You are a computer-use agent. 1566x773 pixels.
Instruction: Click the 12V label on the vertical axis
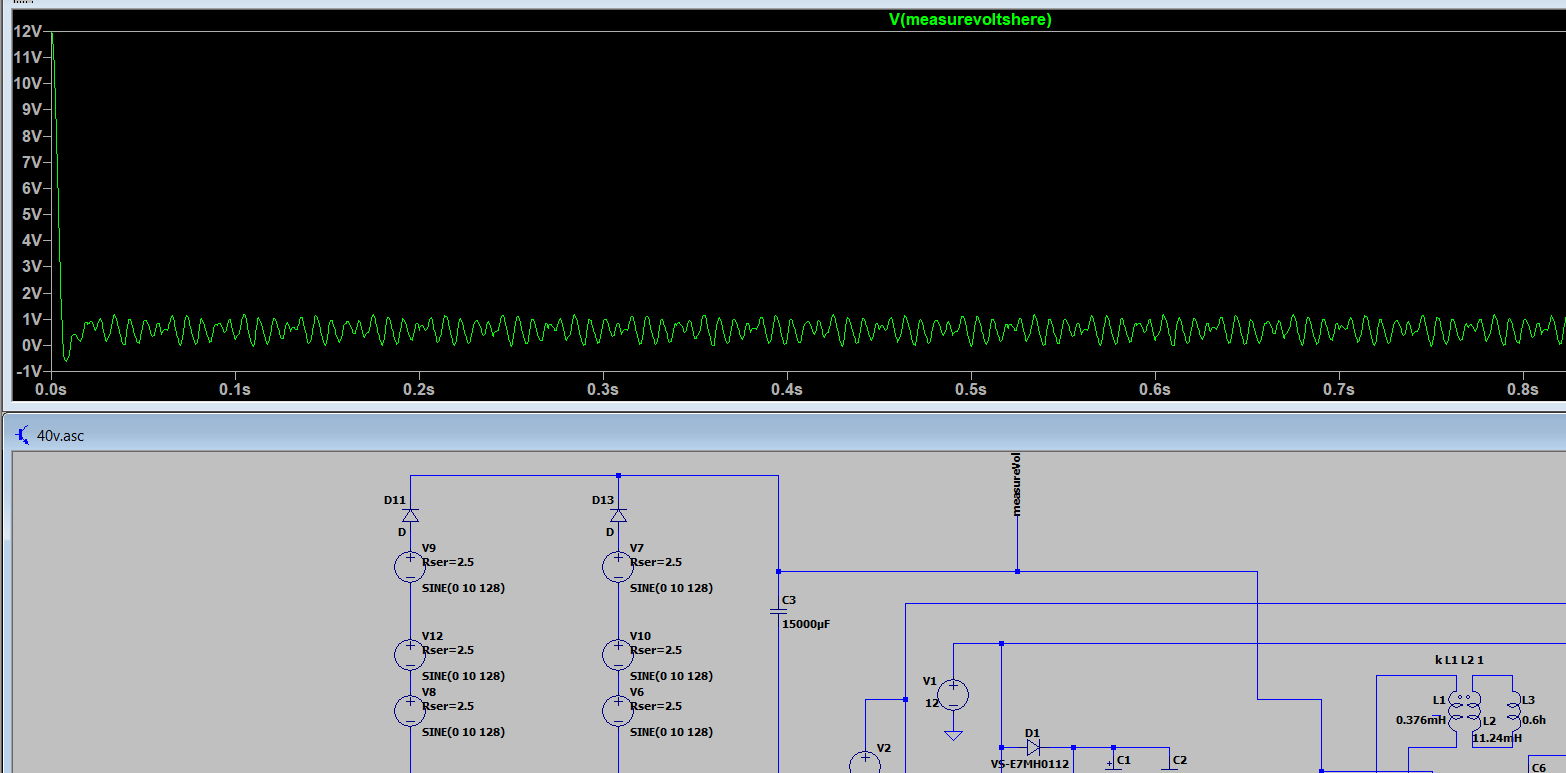click(x=27, y=31)
